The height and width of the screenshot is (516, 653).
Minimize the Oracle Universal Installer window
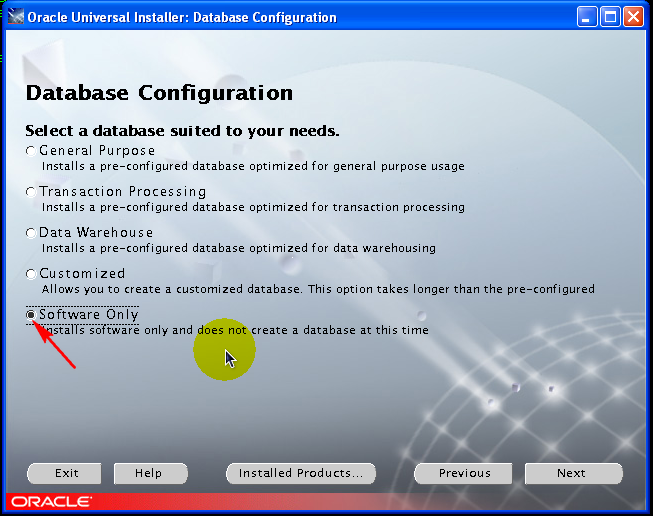[x=587, y=17]
